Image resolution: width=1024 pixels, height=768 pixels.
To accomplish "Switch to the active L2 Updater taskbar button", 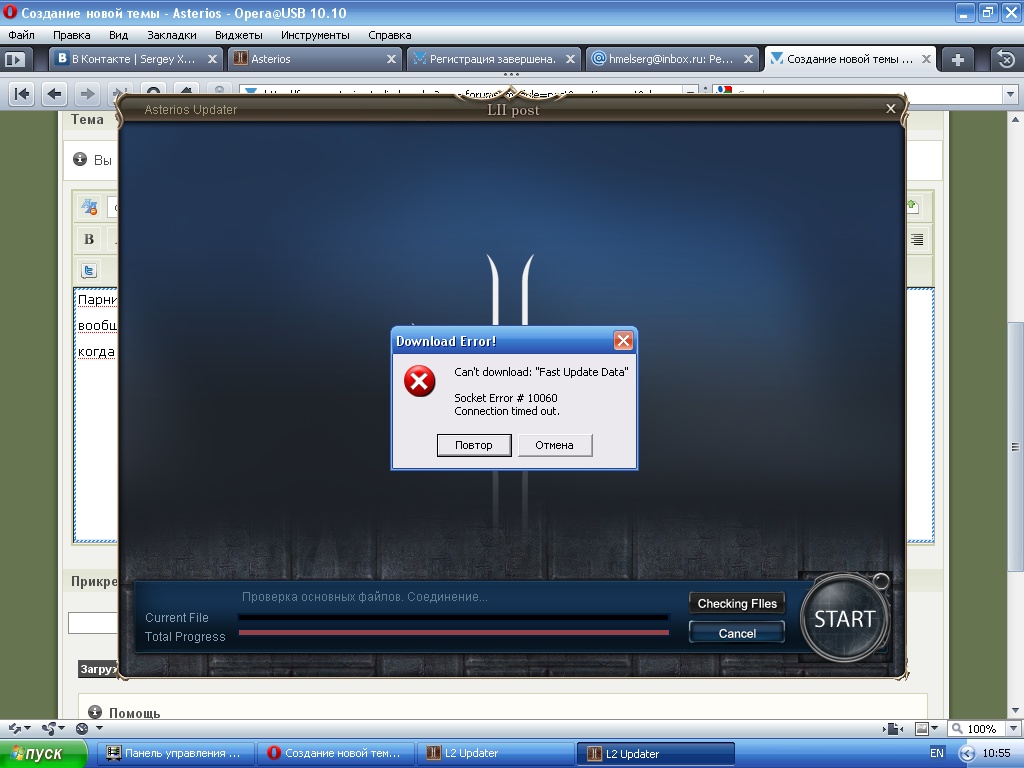I will (657, 753).
